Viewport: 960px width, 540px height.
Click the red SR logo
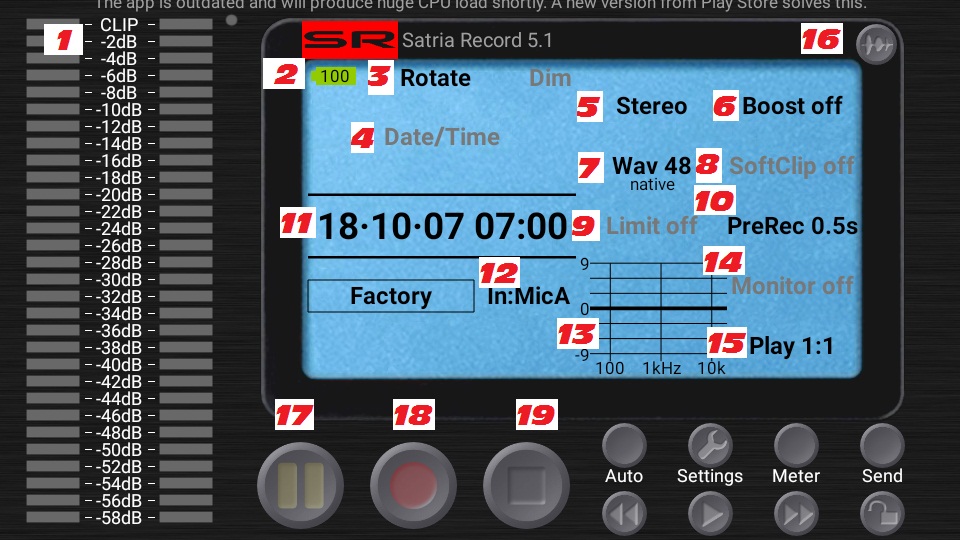pyautogui.click(x=350, y=40)
